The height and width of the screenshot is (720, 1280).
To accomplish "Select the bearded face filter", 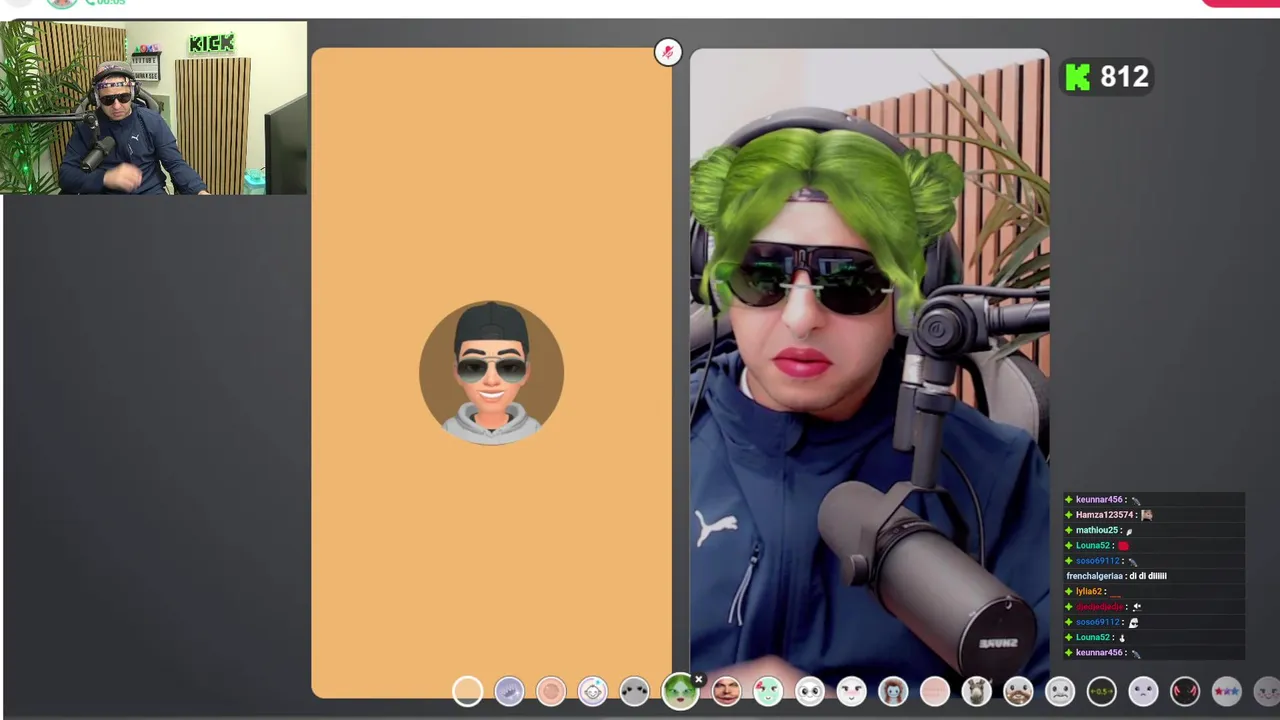I will [1018, 691].
